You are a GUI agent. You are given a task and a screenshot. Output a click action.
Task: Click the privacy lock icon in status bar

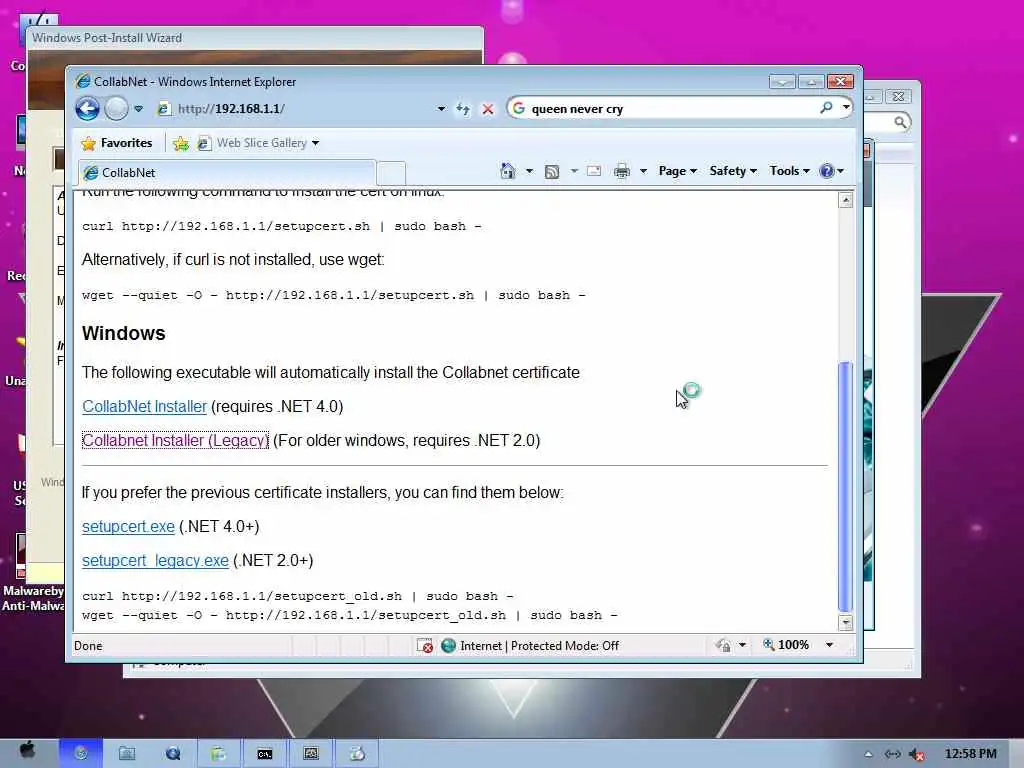pyautogui.click(x=723, y=645)
